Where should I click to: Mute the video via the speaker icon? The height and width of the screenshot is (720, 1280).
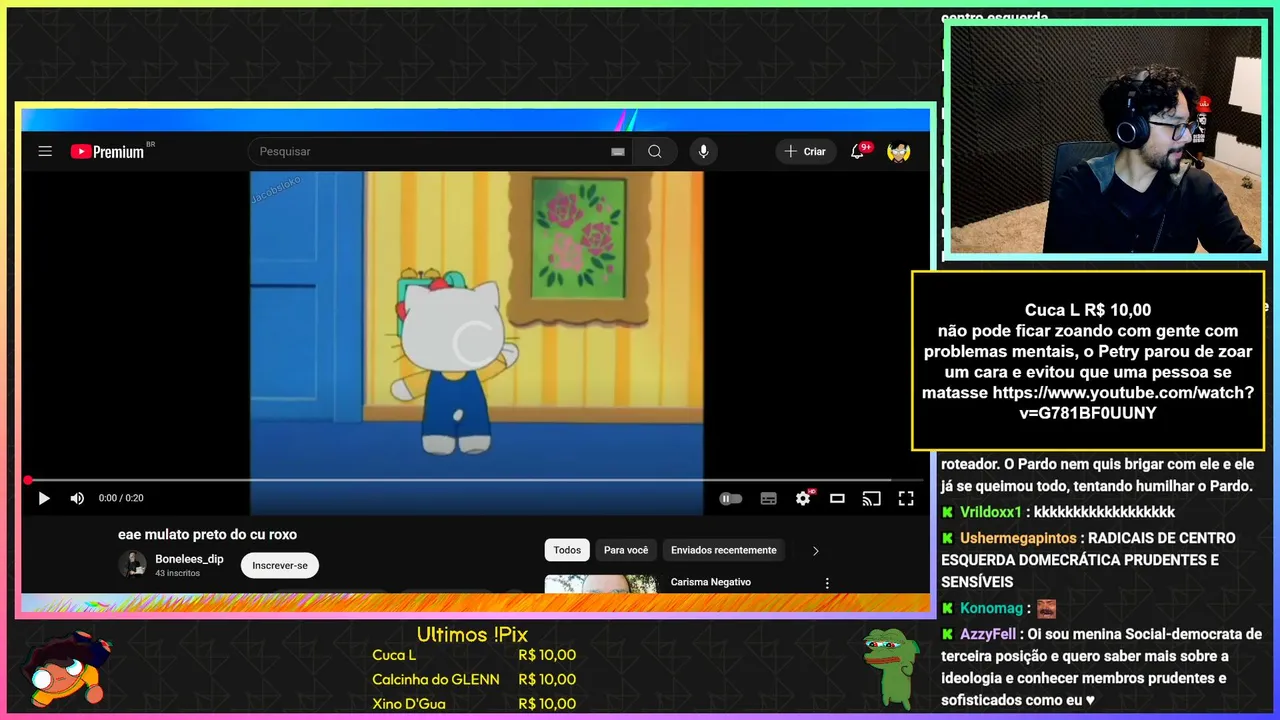(x=77, y=498)
